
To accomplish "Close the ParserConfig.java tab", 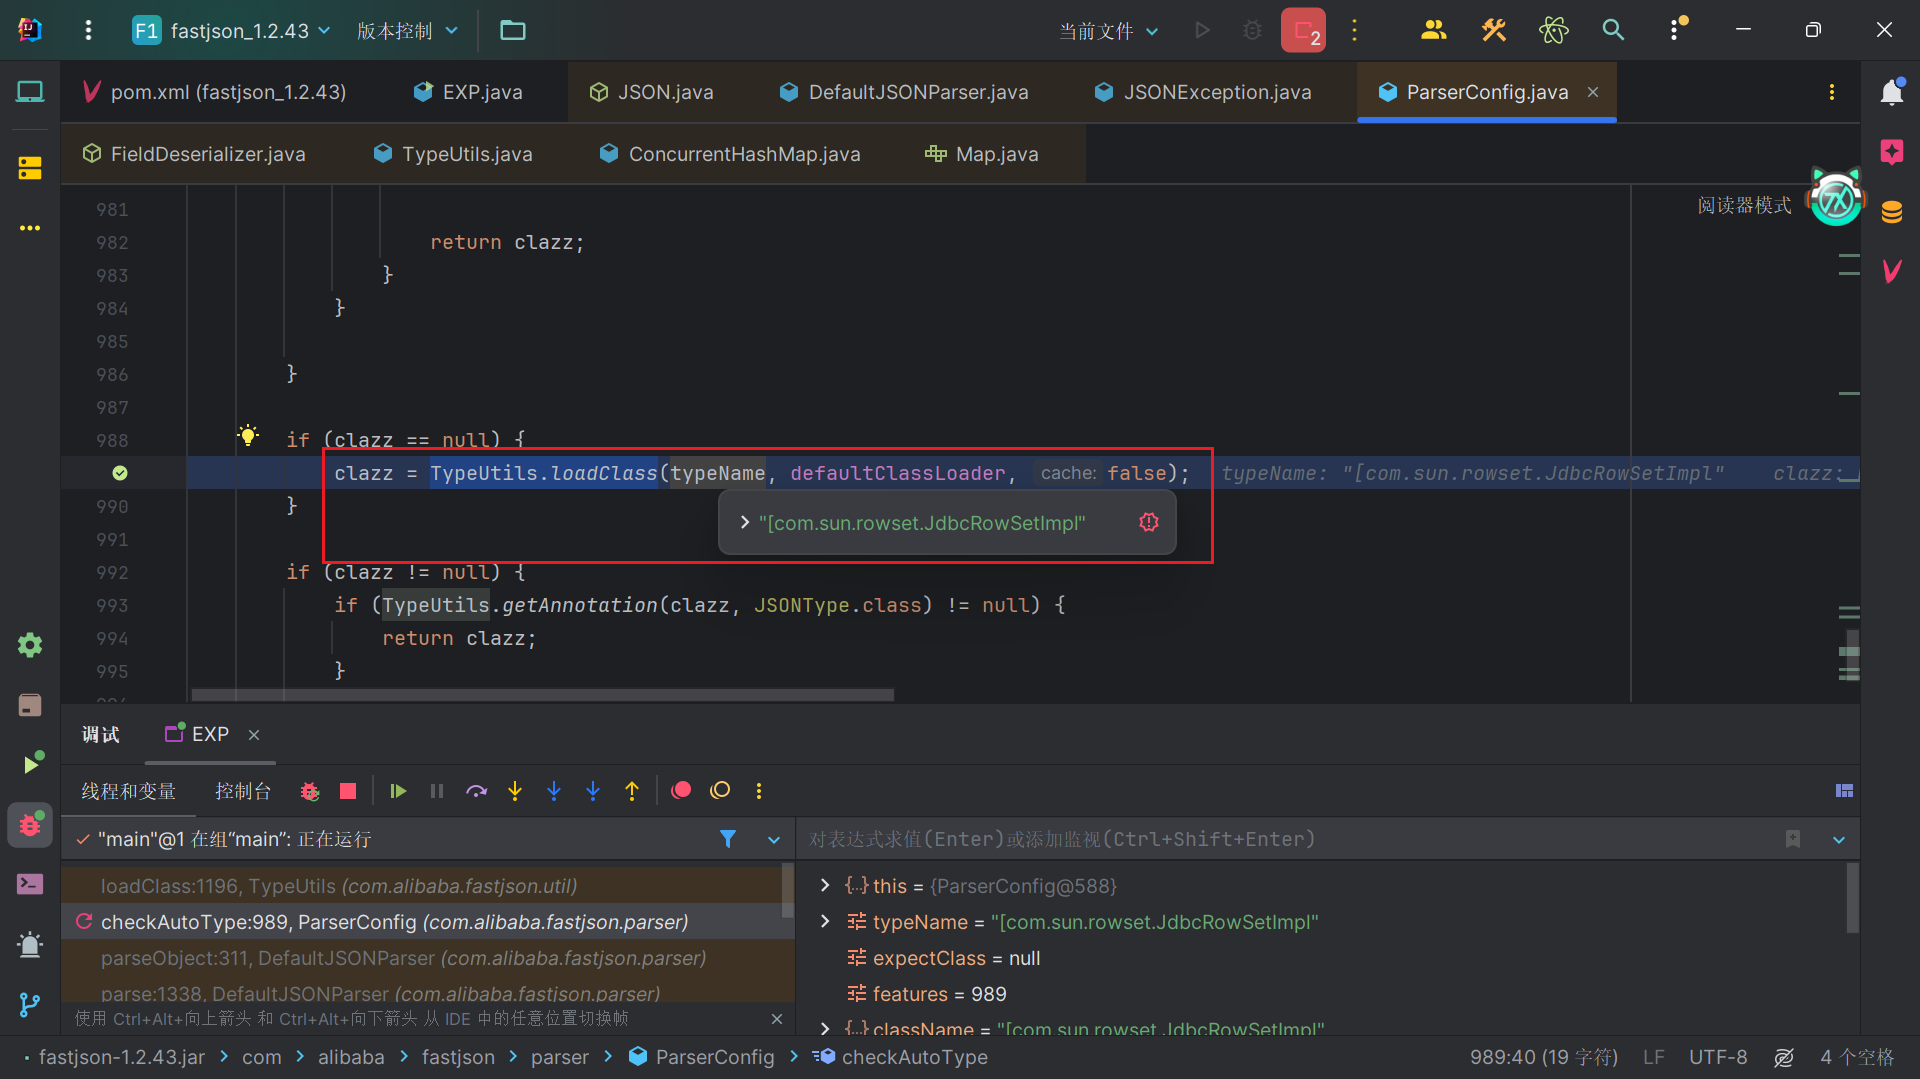I will click(x=1593, y=92).
